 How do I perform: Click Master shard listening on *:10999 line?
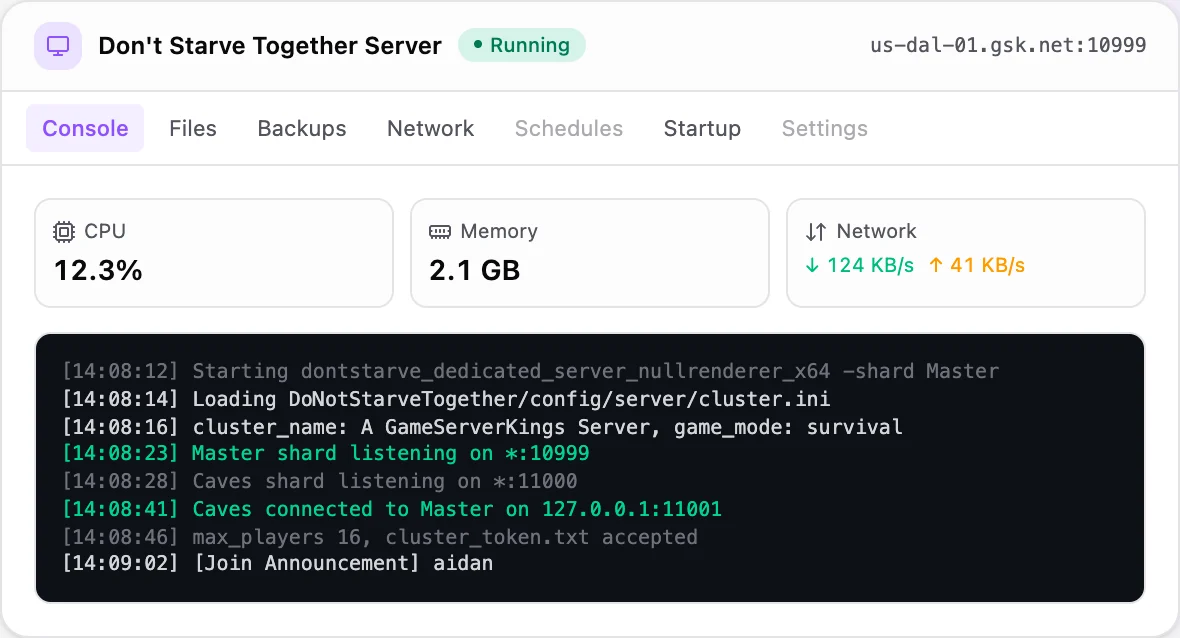pyautogui.click(x=326, y=453)
